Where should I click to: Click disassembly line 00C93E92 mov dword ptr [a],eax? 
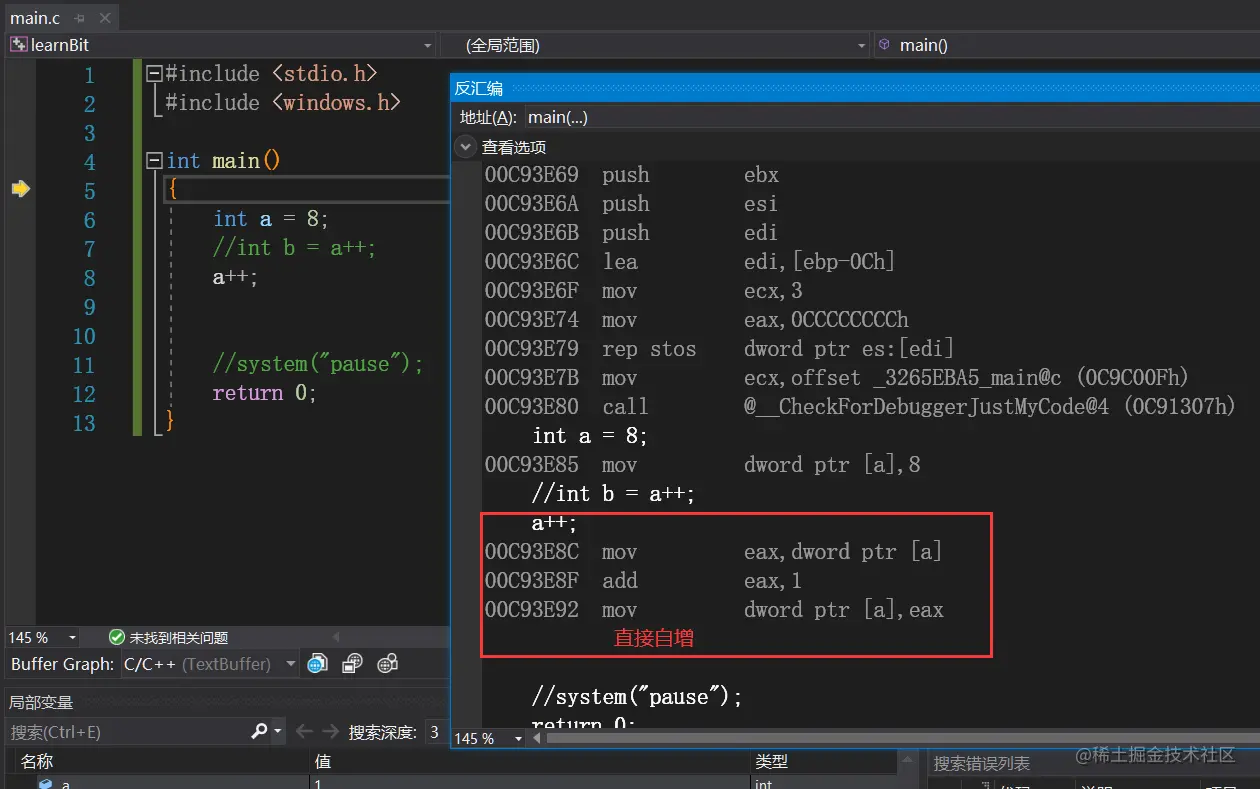coord(714,610)
